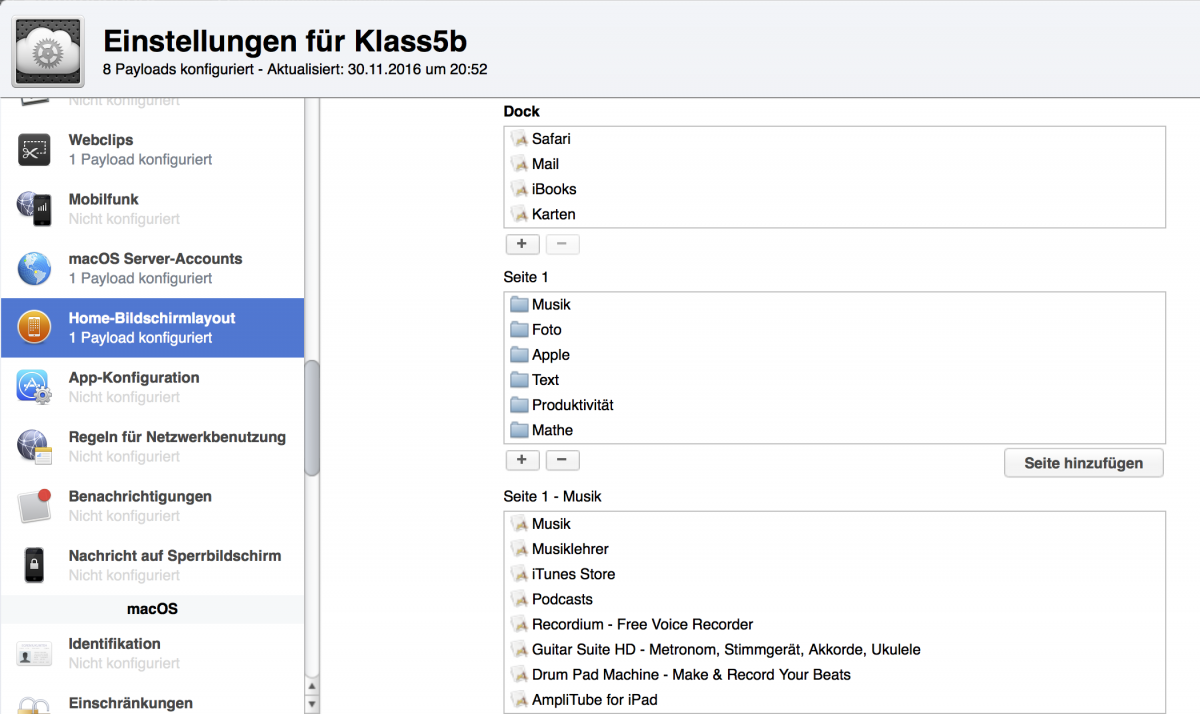Click the Einstellungen für Klass5b title
Viewport: 1200px width, 714px height.
(x=286, y=41)
